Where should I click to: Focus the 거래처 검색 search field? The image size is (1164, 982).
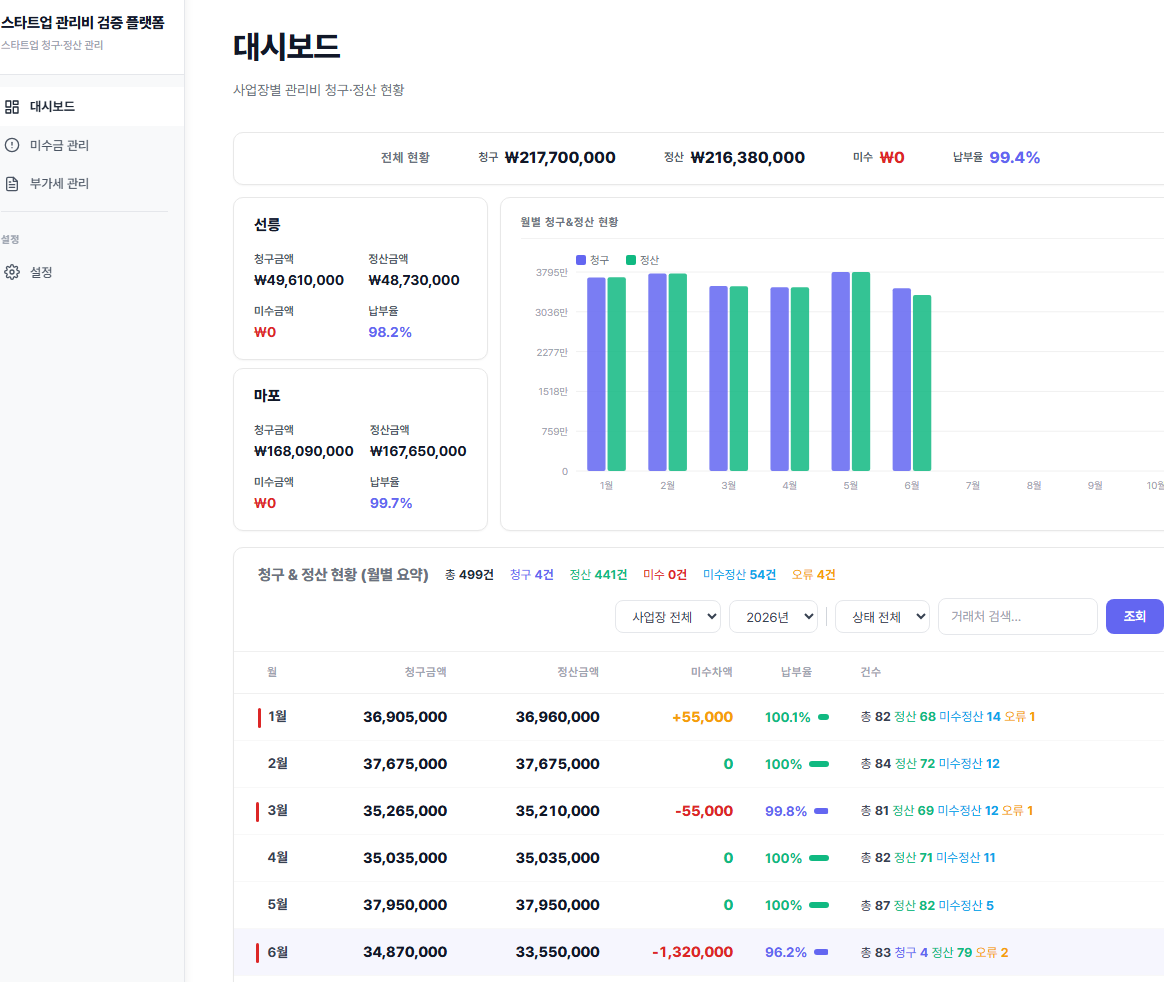click(1018, 617)
